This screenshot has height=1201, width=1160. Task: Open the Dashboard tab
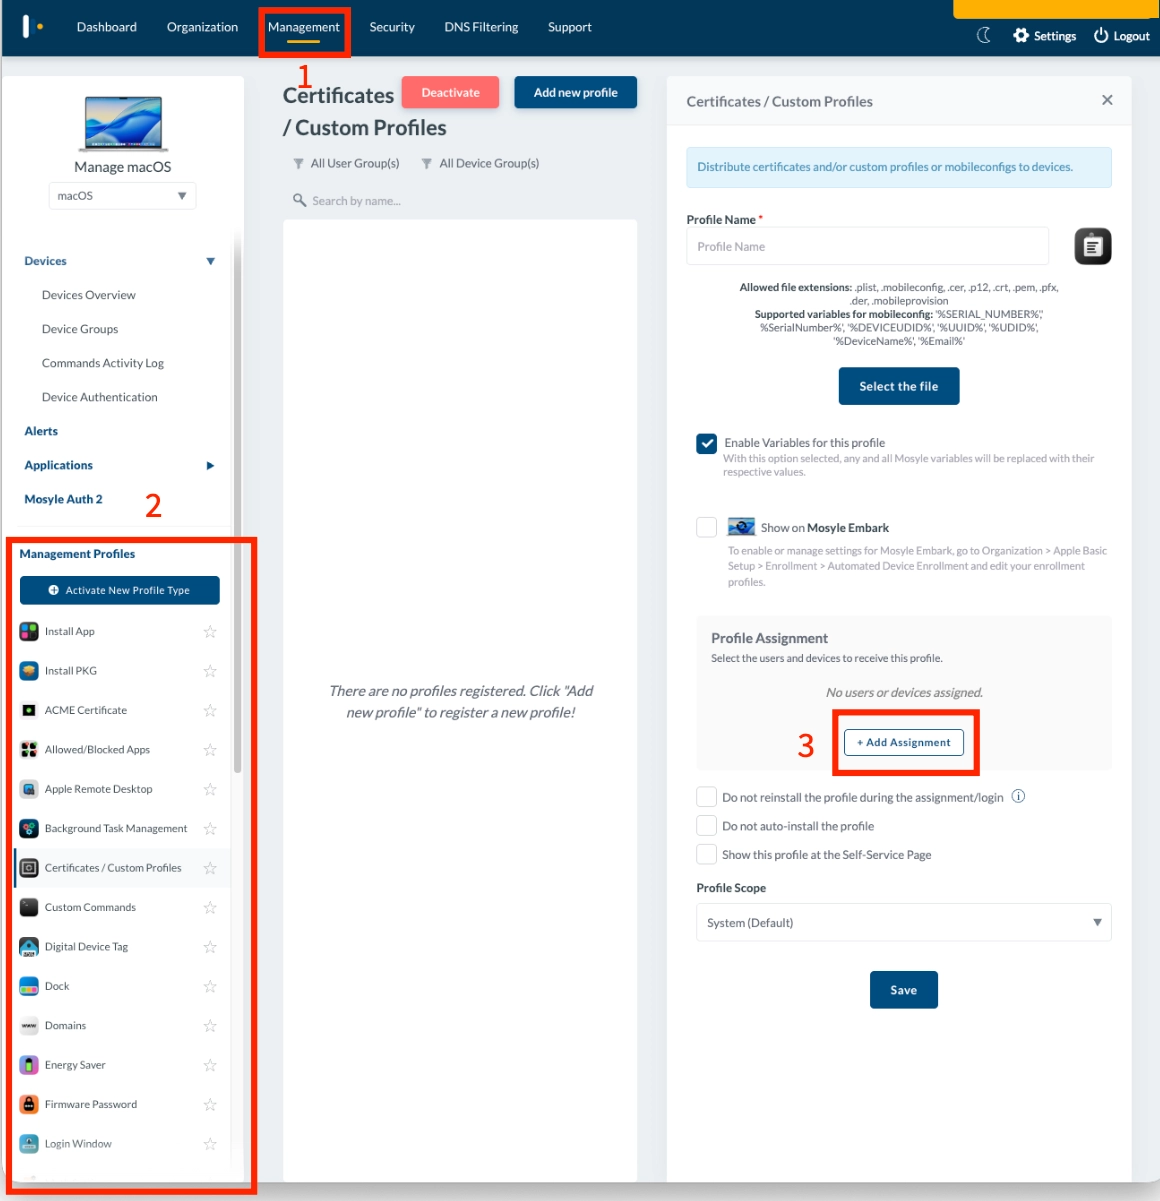click(x=107, y=27)
